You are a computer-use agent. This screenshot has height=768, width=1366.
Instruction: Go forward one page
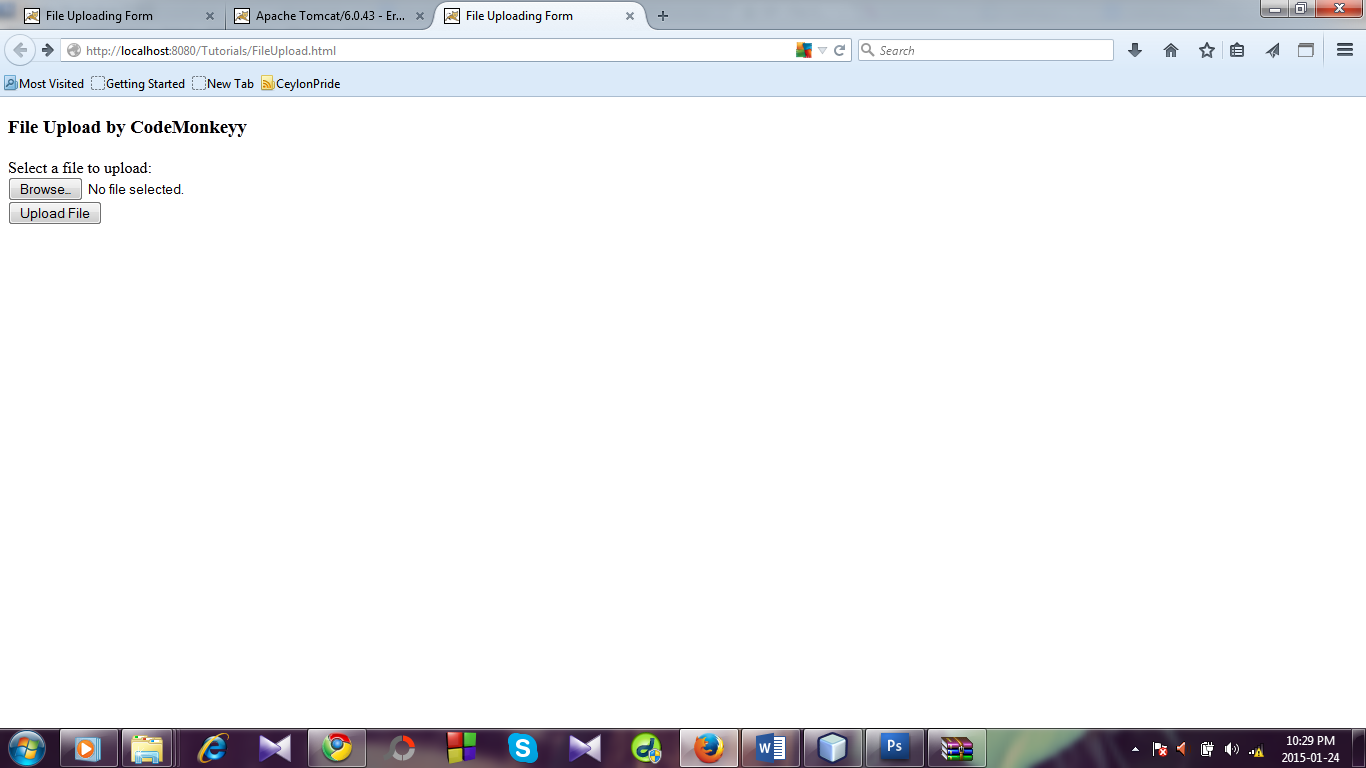click(x=48, y=49)
